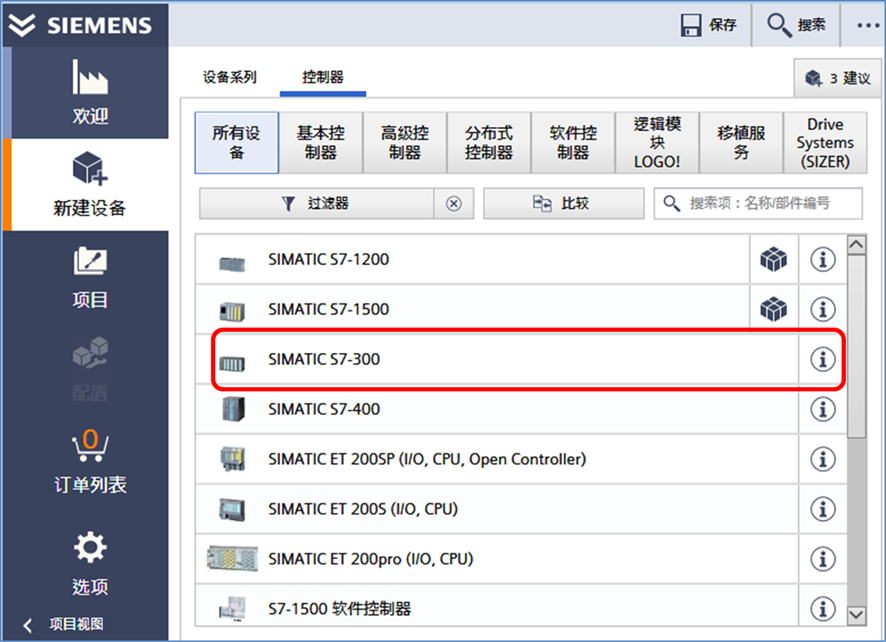
Task: Open the 过滤器 filter button
Action: click(x=316, y=203)
